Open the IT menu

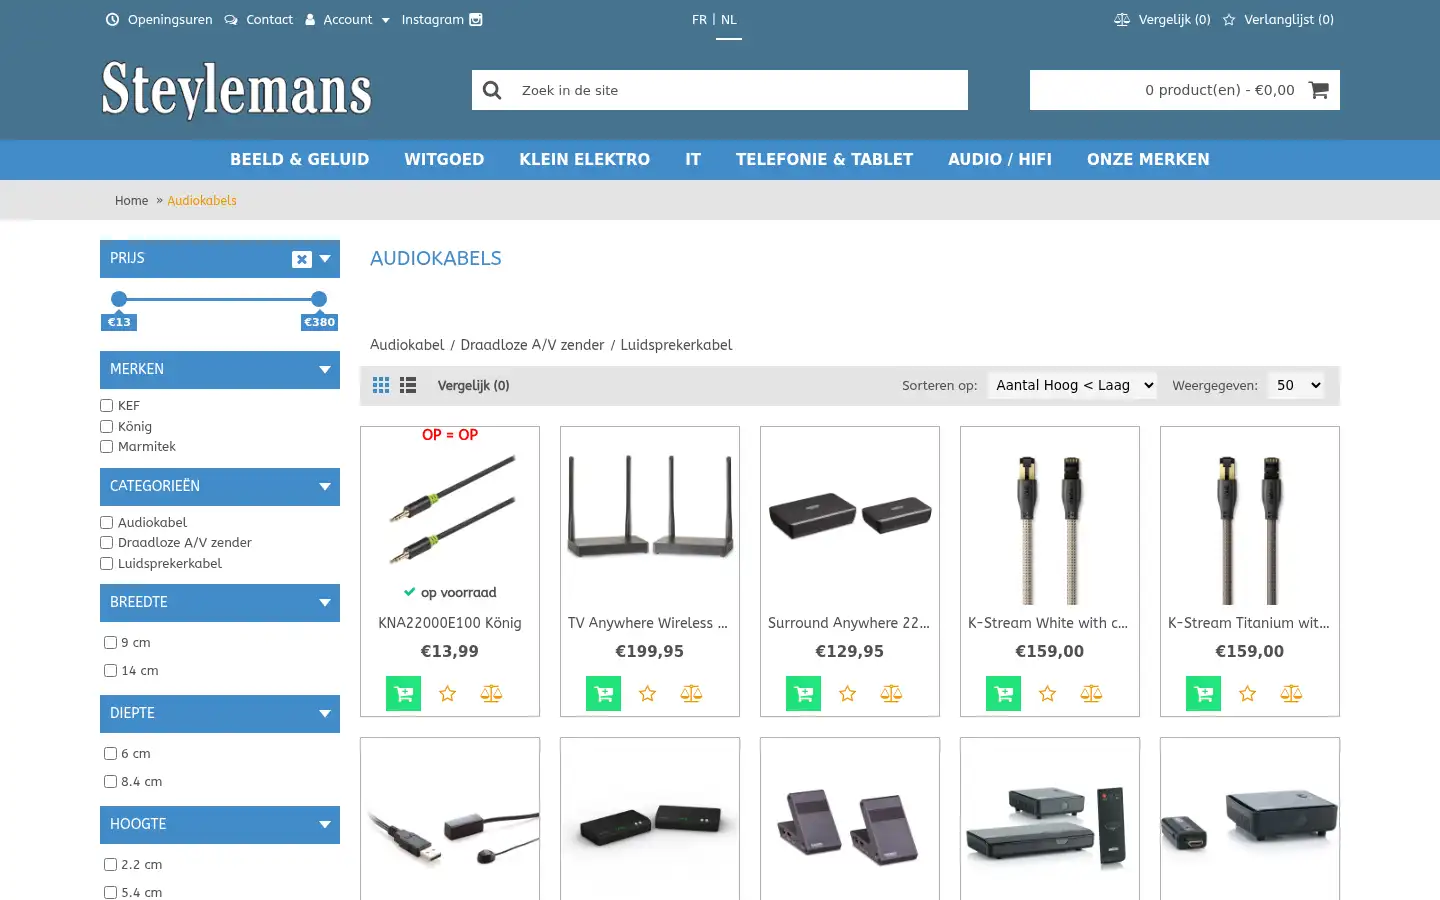tap(693, 159)
